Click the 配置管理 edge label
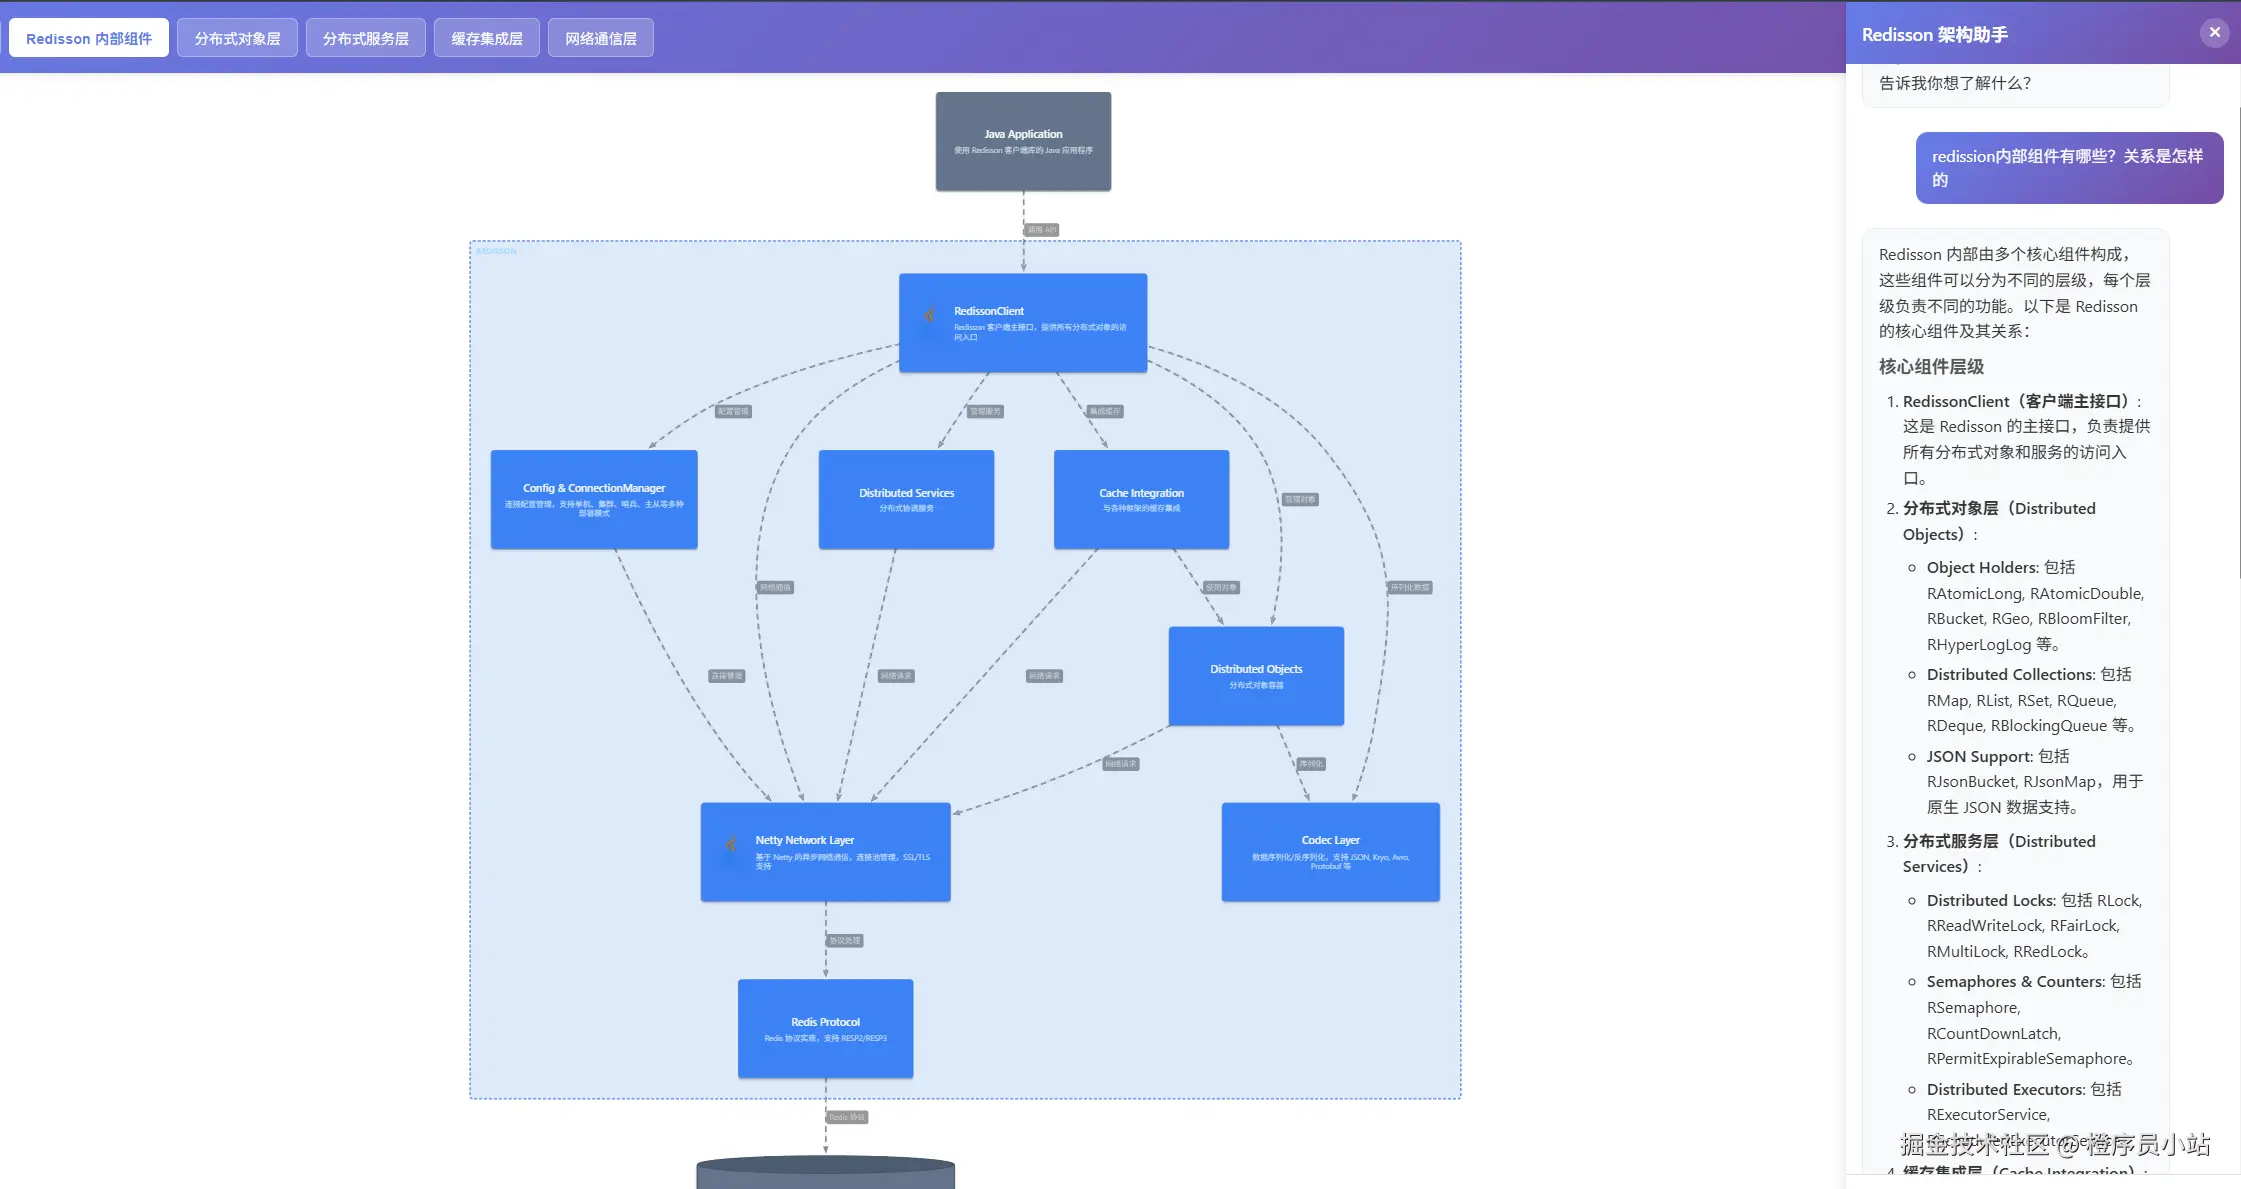 pos(733,411)
